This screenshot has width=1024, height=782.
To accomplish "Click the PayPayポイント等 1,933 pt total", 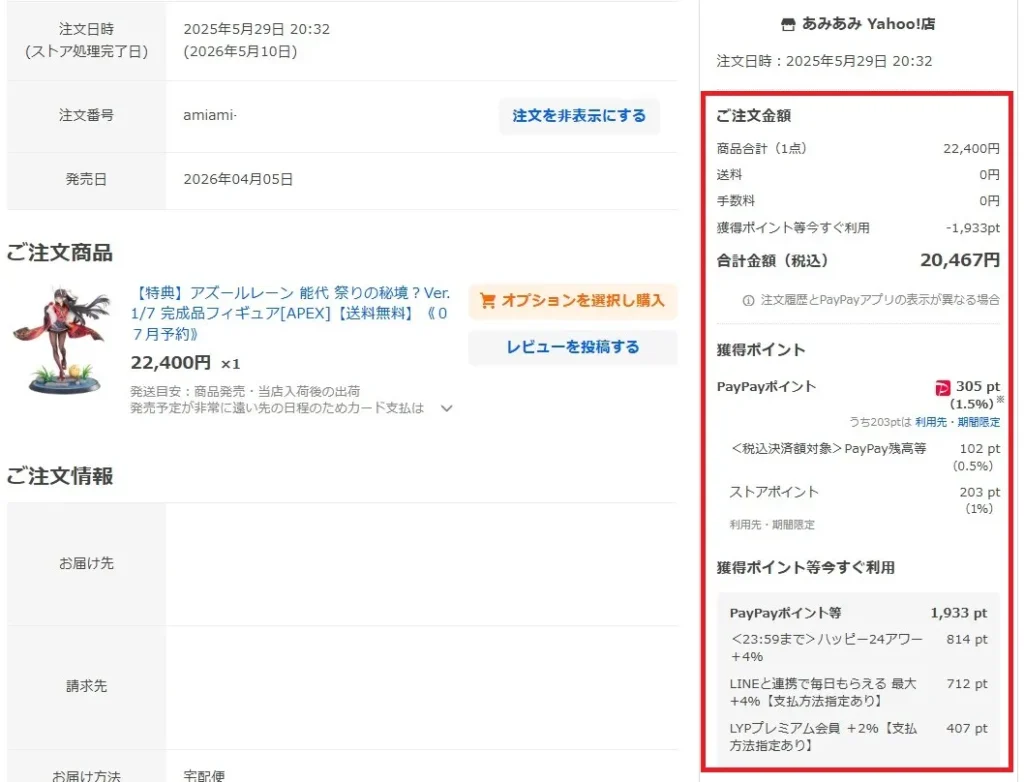I will click(958, 613).
